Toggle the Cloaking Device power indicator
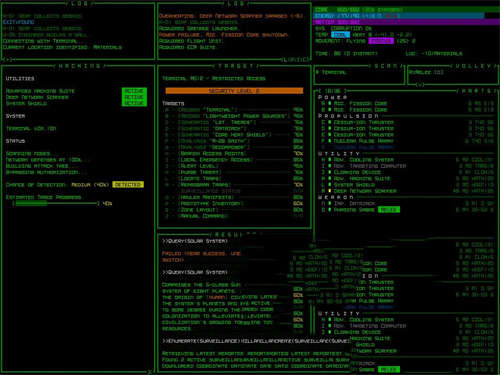The width and height of the screenshot is (500, 375). click(330, 172)
